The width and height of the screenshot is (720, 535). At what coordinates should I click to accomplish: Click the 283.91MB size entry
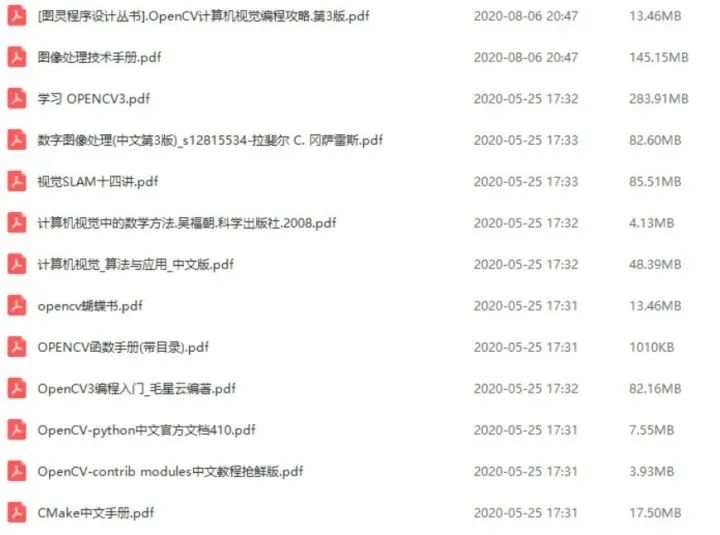658,99
